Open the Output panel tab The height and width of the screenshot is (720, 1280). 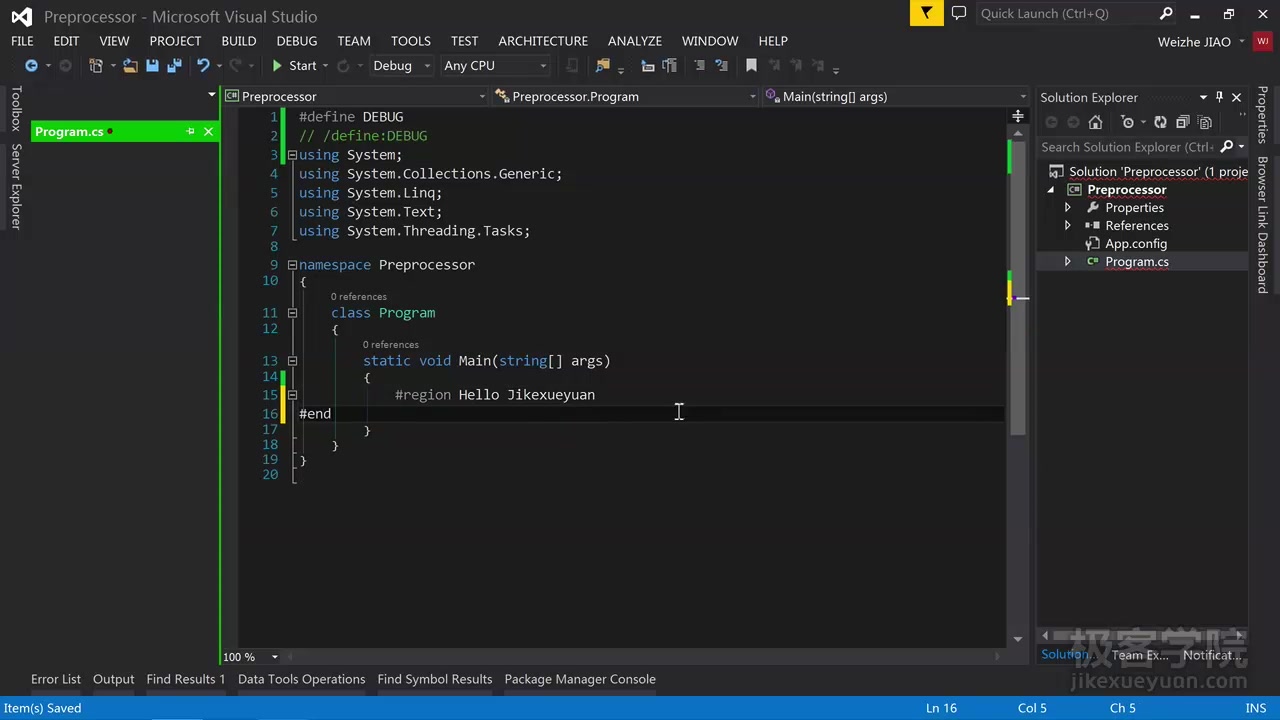[x=113, y=679]
